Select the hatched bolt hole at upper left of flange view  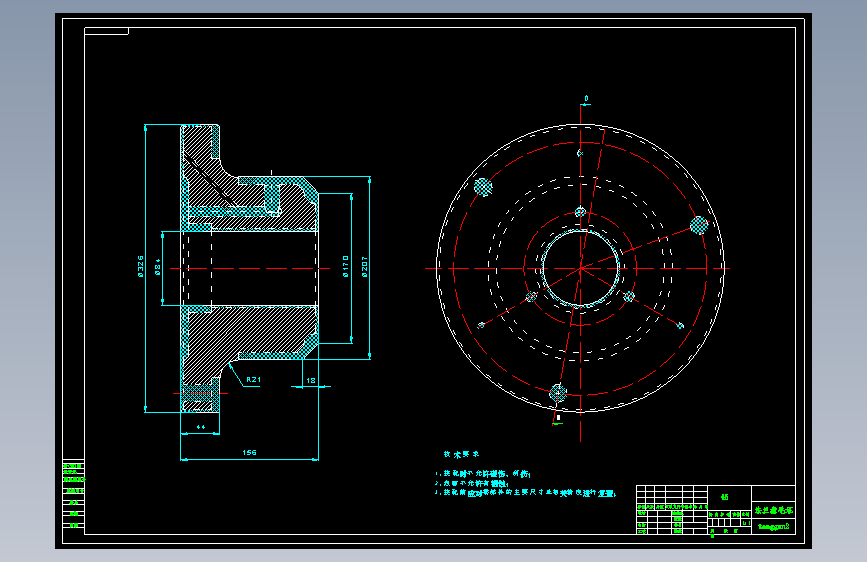483,187
